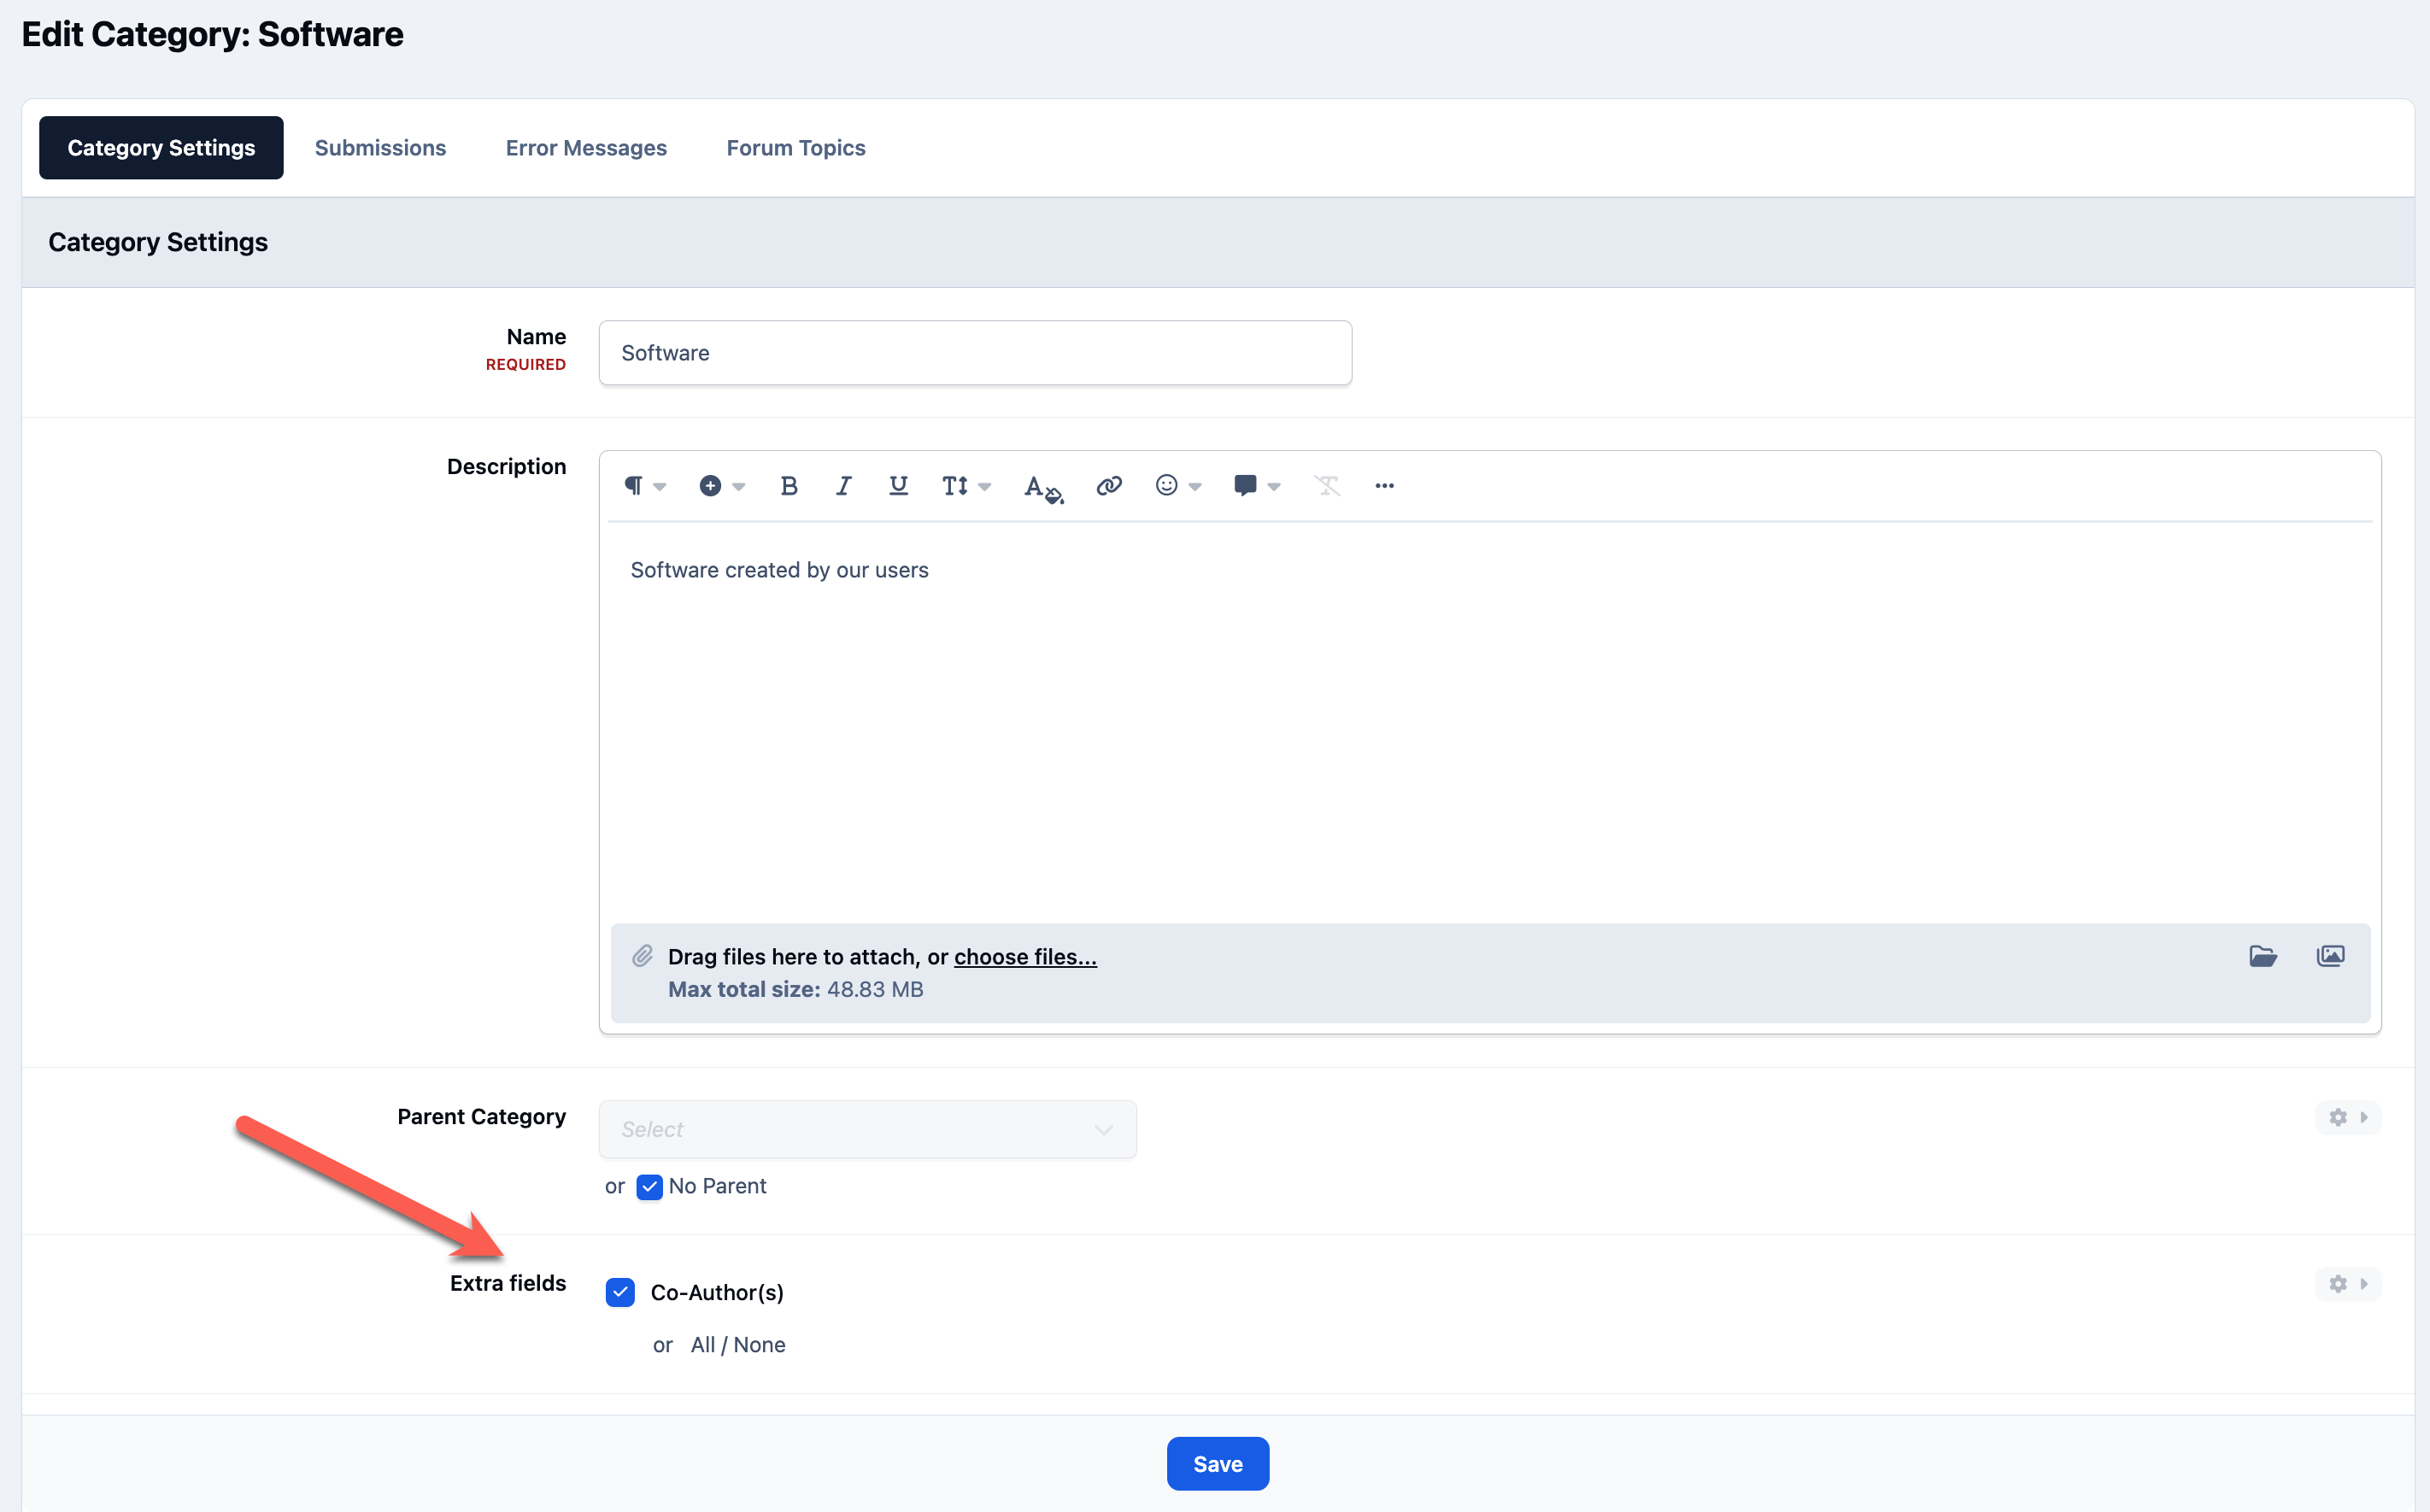Click into the Name input field
This screenshot has height=1512, width=2430.
coord(975,353)
